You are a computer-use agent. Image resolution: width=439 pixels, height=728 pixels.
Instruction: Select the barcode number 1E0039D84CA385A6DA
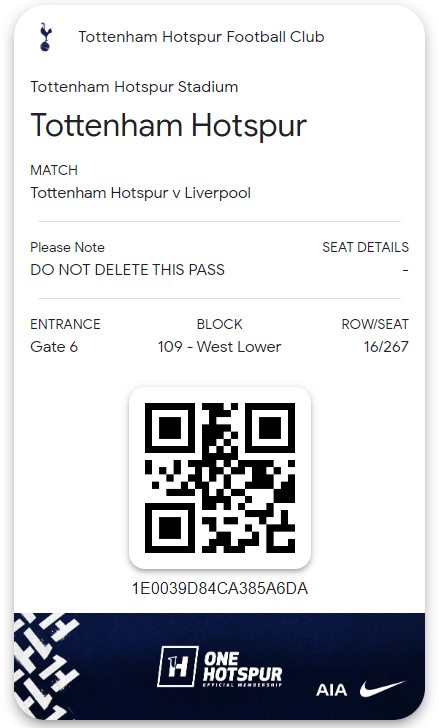[220, 588]
